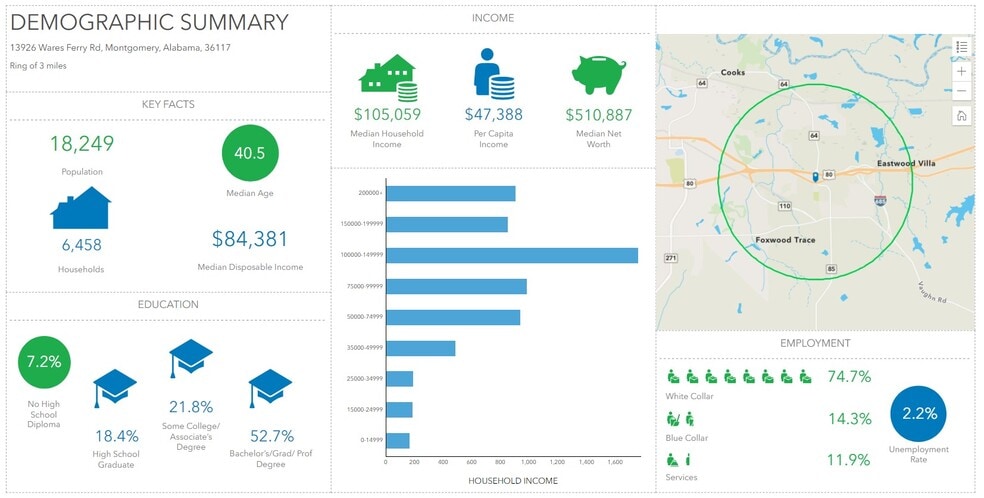Open the map legend list icon

click(x=961, y=47)
